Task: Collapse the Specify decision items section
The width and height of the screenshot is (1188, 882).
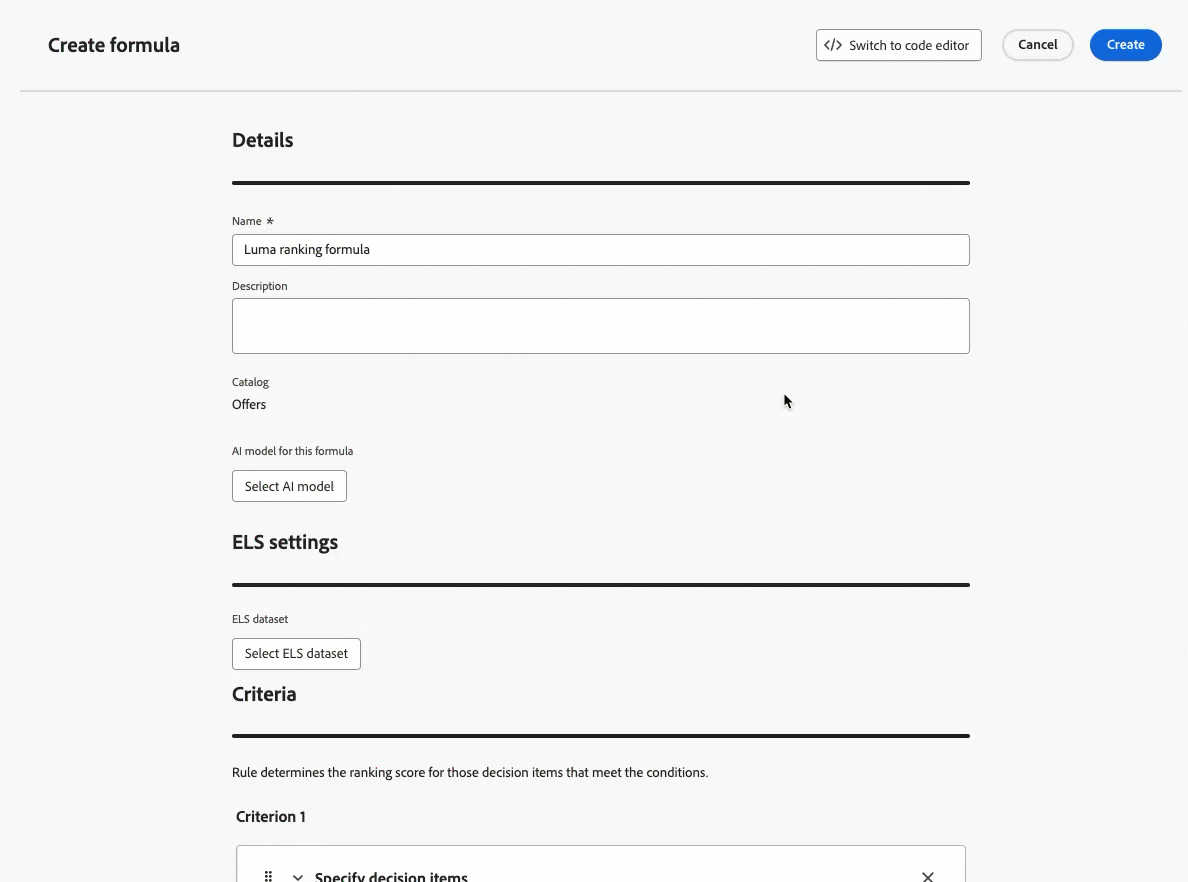Action: click(x=298, y=877)
